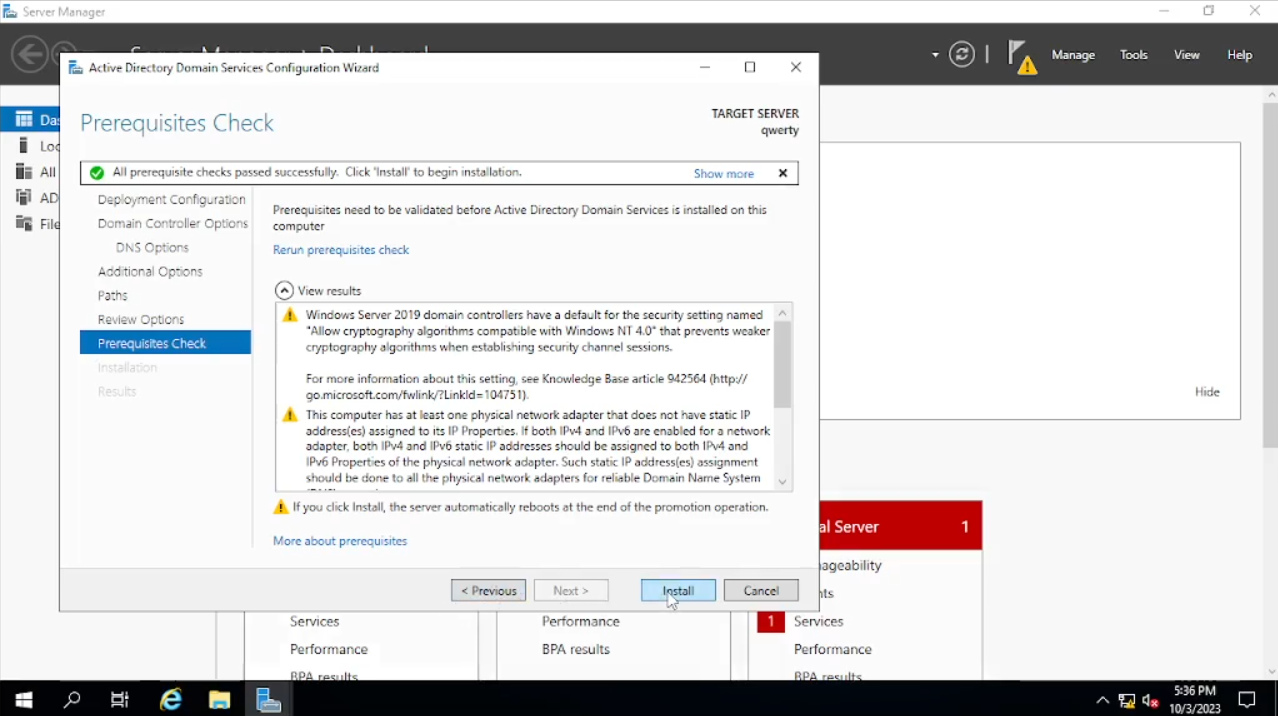Viewport: 1278px width, 716px height.
Task: Open the dropdown arrow beside refresh icon
Action: [935, 55]
